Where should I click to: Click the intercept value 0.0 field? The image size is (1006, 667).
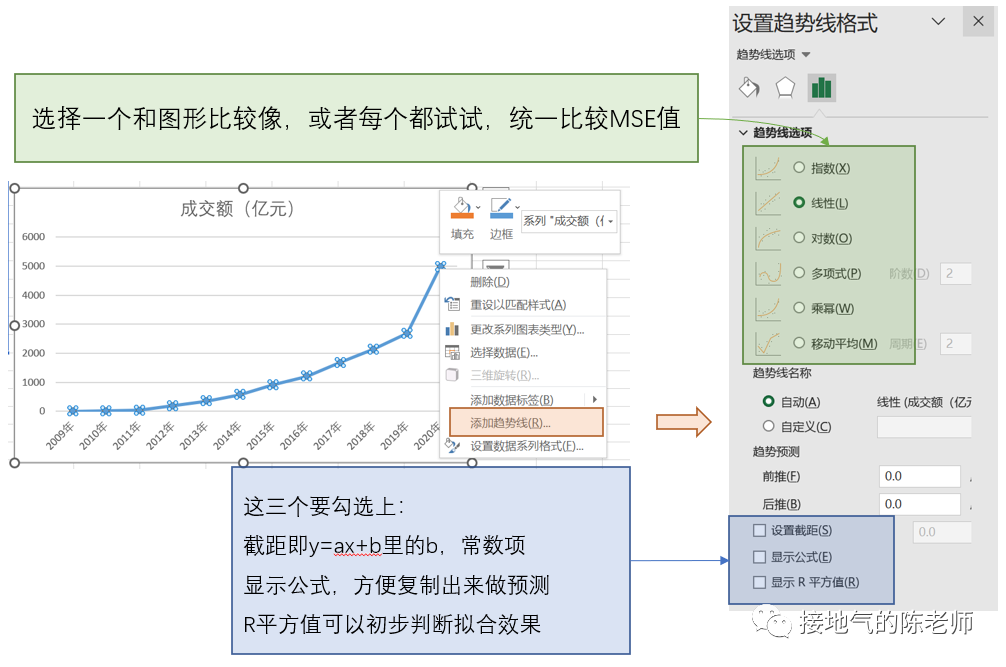[x=942, y=532]
